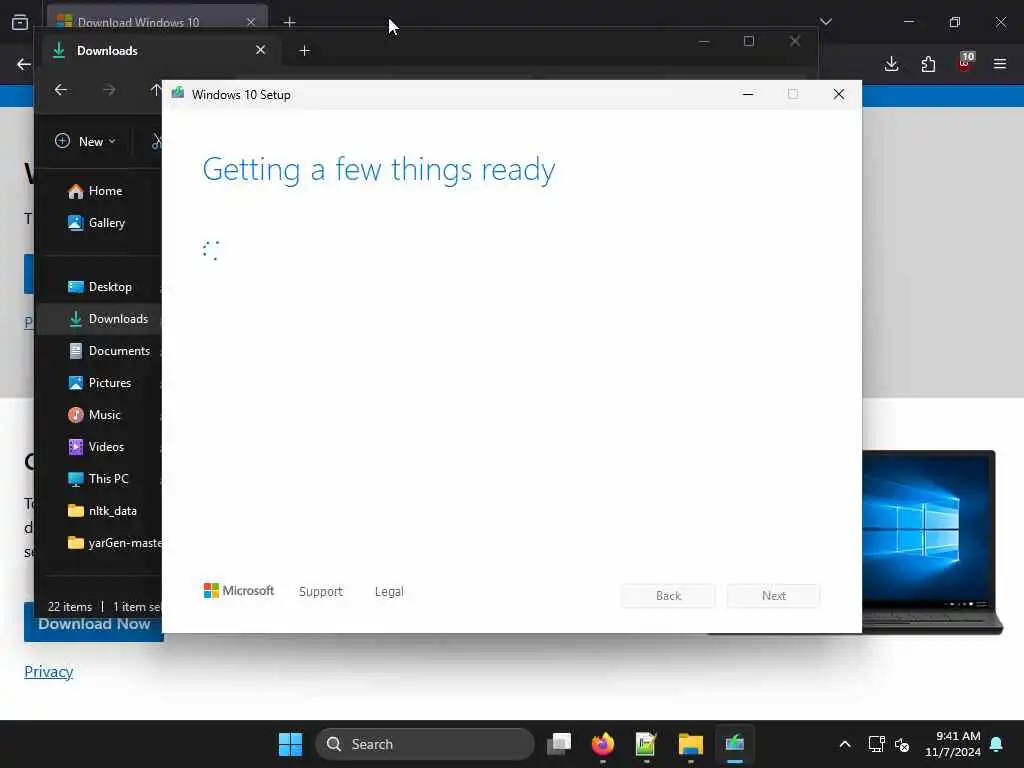
Task: Click Back in Windows 10 Setup
Action: tap(667, 596)
